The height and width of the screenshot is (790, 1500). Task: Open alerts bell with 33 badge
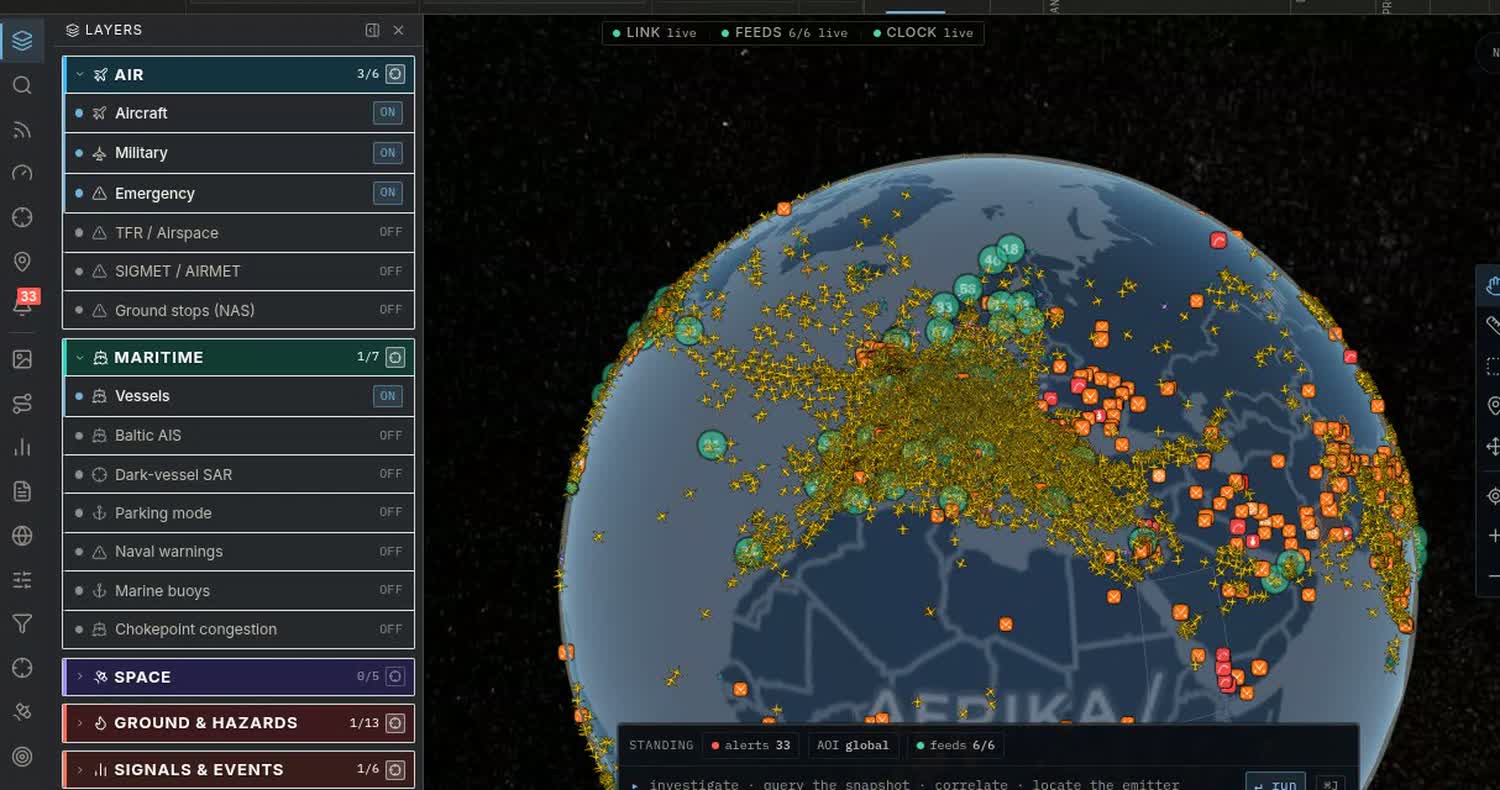tap(24, 302)
